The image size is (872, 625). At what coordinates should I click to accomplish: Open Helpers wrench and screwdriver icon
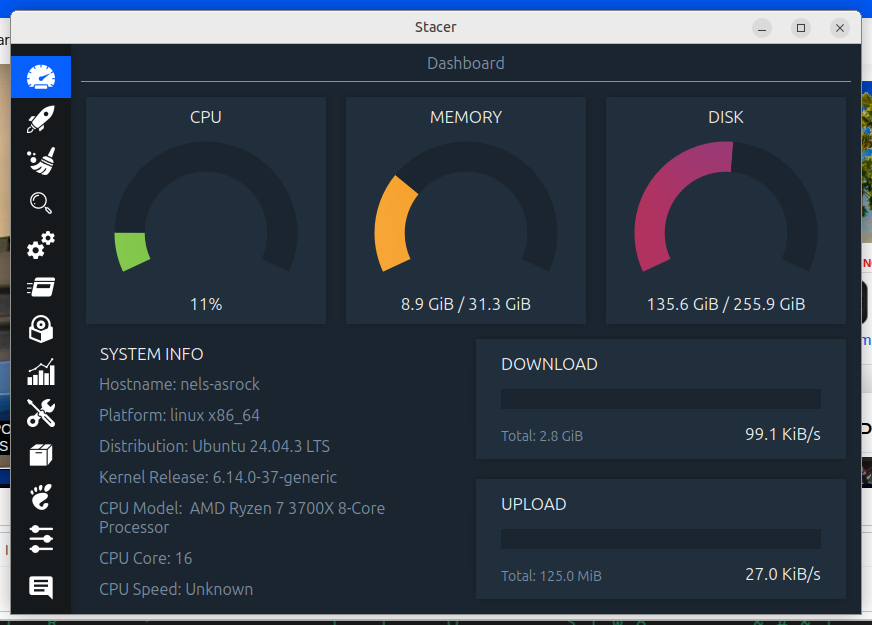[x=41, y=413]
